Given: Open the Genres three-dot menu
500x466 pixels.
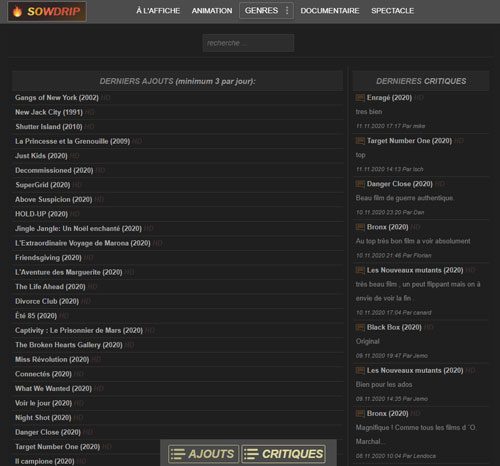Looking at the screenshot, I should pyautogui.click(x=287, y=11).
